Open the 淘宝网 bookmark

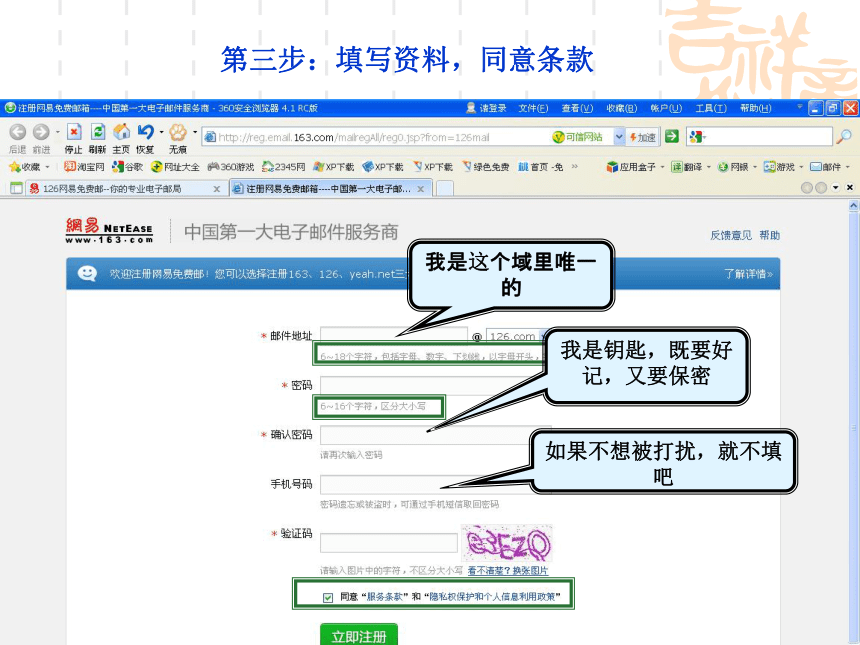point(84,167)
